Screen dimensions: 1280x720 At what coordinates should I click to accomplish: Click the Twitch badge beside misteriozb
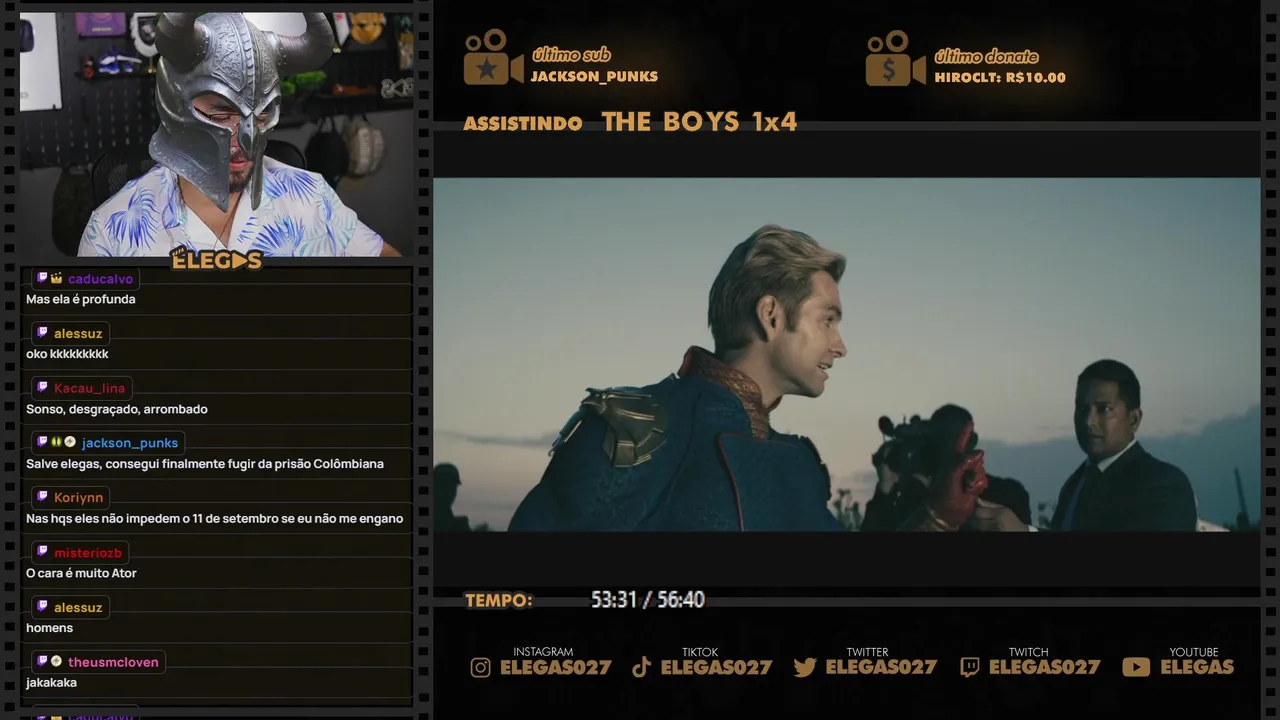pos(42,552)
